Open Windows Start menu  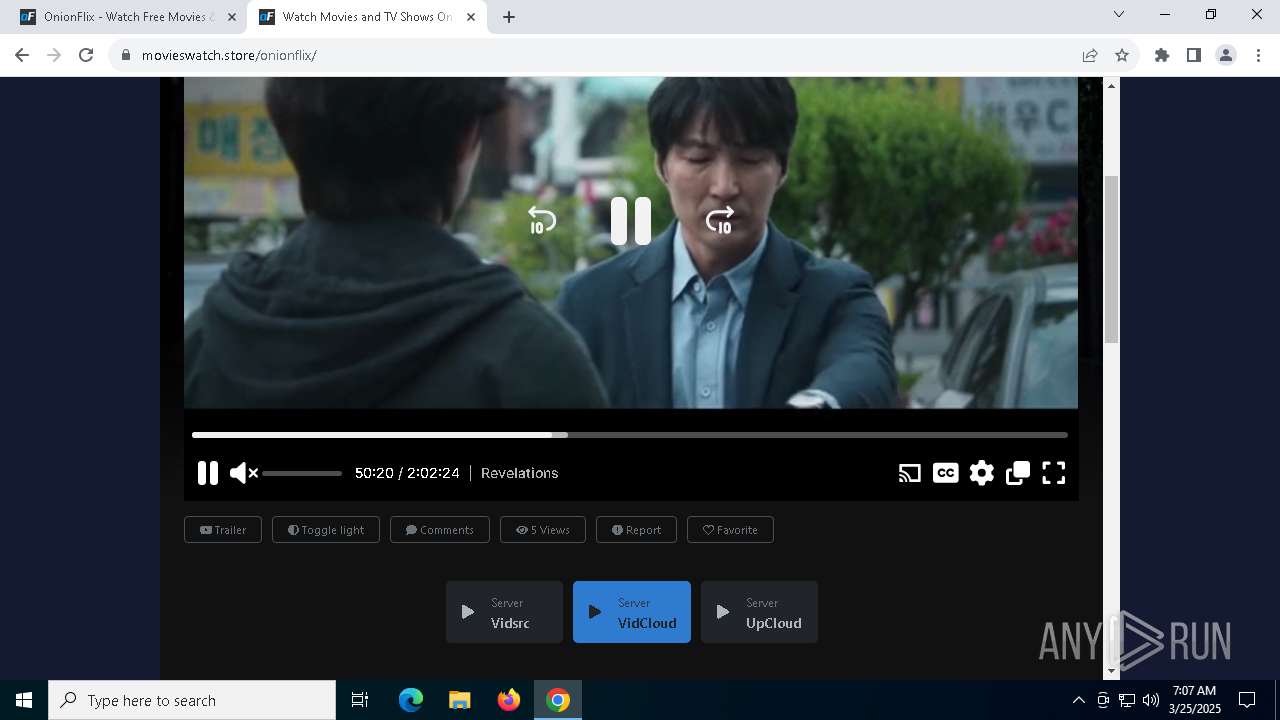pyautogui.click(x=24, y=700)
